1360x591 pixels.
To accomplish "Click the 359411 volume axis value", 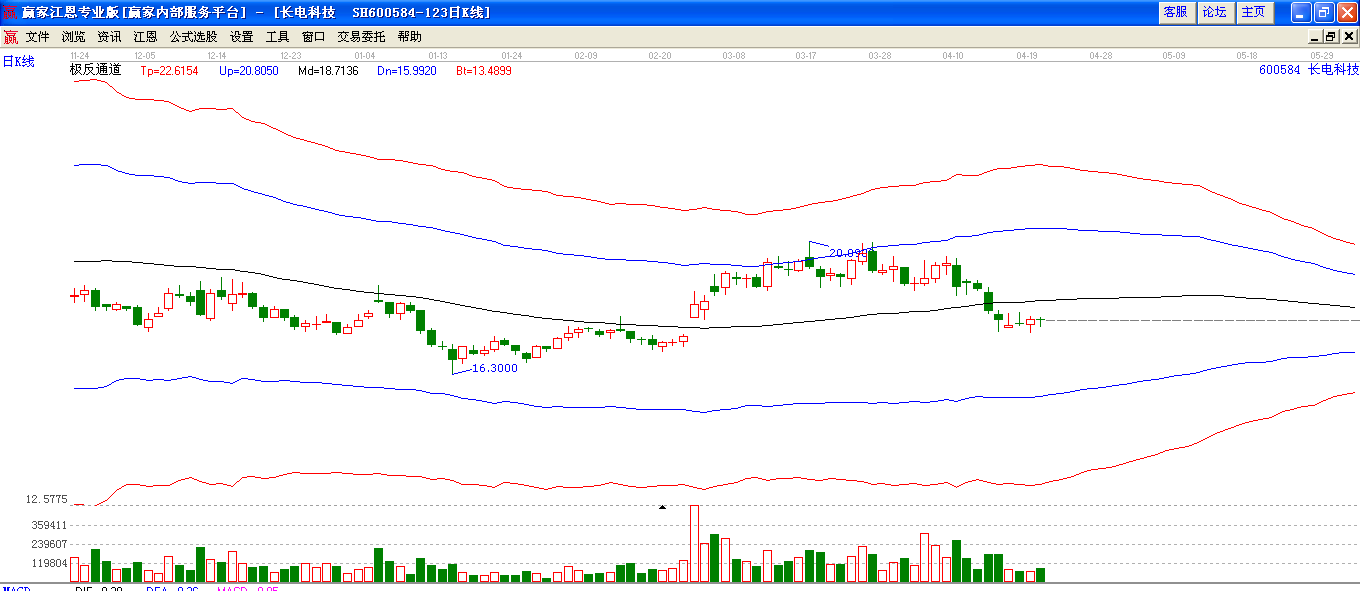I will (x=48, y=525).
